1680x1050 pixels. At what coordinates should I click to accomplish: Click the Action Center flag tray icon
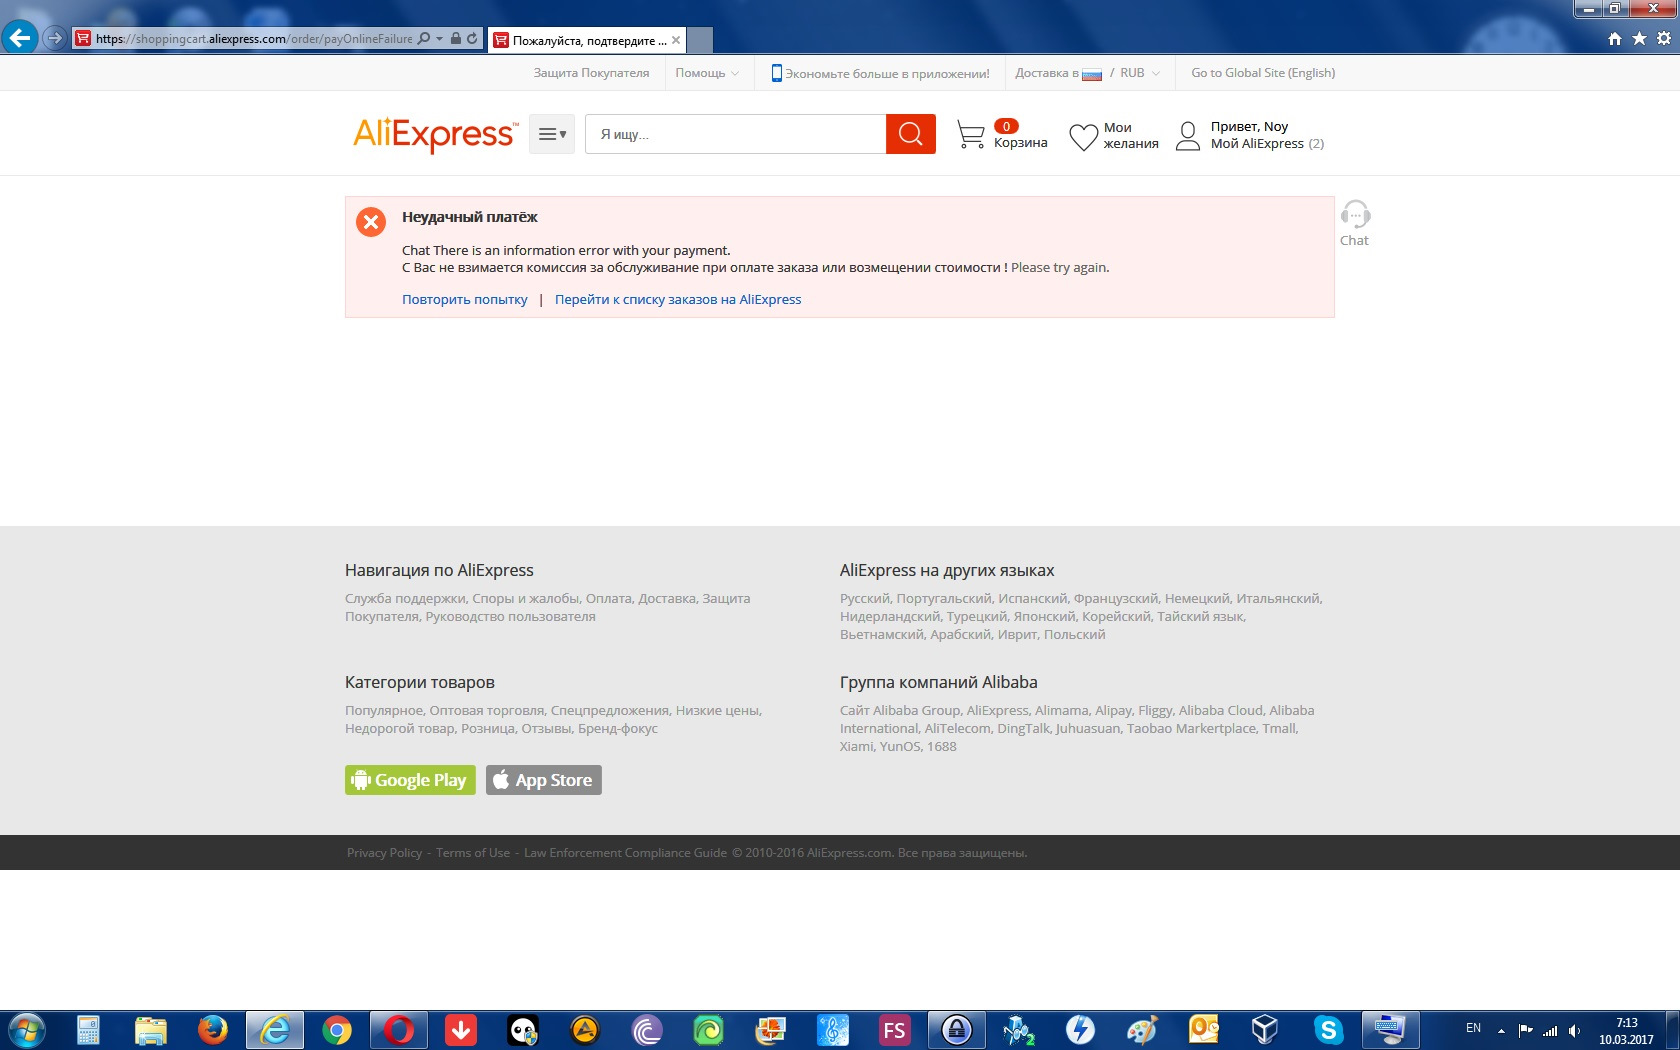pos(1526,1030)
